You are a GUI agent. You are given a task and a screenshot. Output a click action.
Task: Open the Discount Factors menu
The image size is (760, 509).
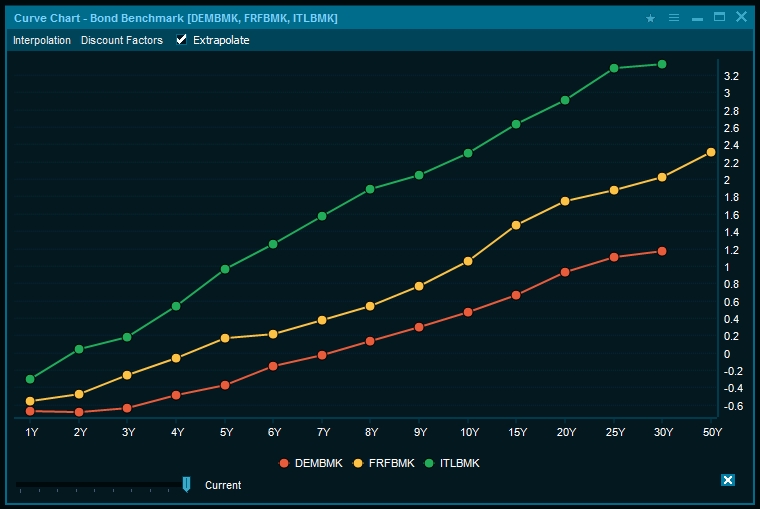pos(122,40)
